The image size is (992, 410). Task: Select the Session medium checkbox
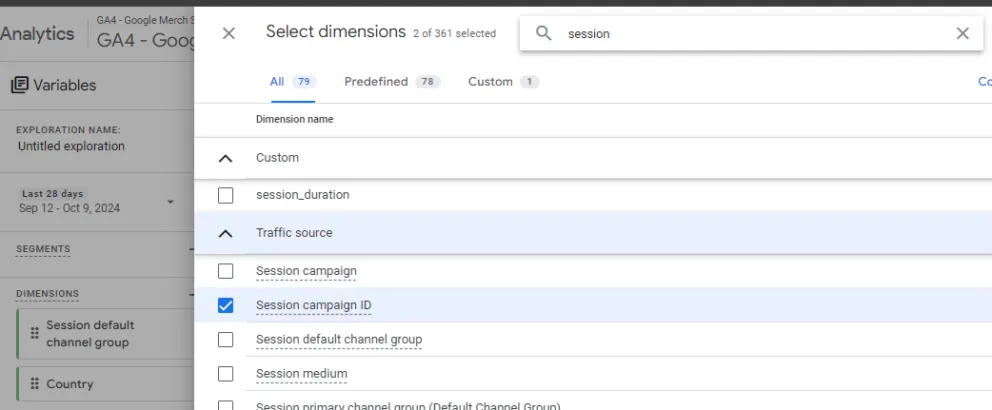[x=226, y=373]
